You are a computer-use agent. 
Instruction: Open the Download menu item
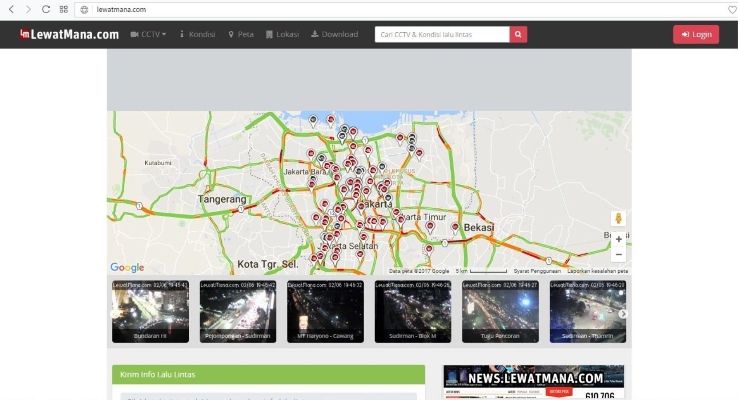coord(335,34)
